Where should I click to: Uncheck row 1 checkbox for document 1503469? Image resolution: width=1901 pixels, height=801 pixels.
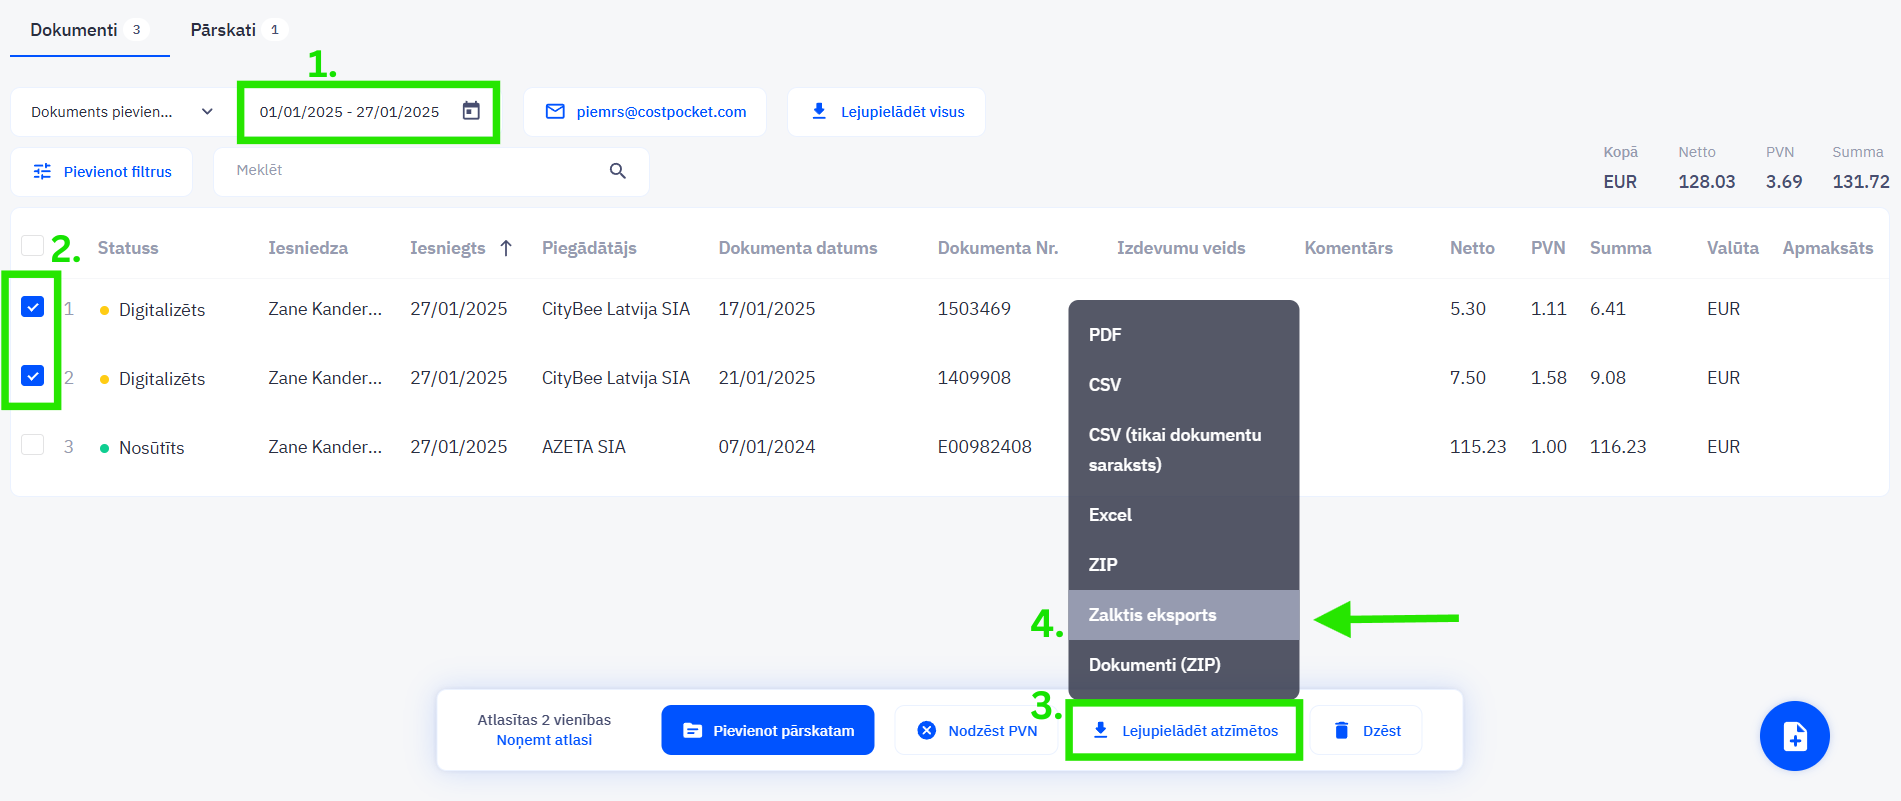click(32, 307)
